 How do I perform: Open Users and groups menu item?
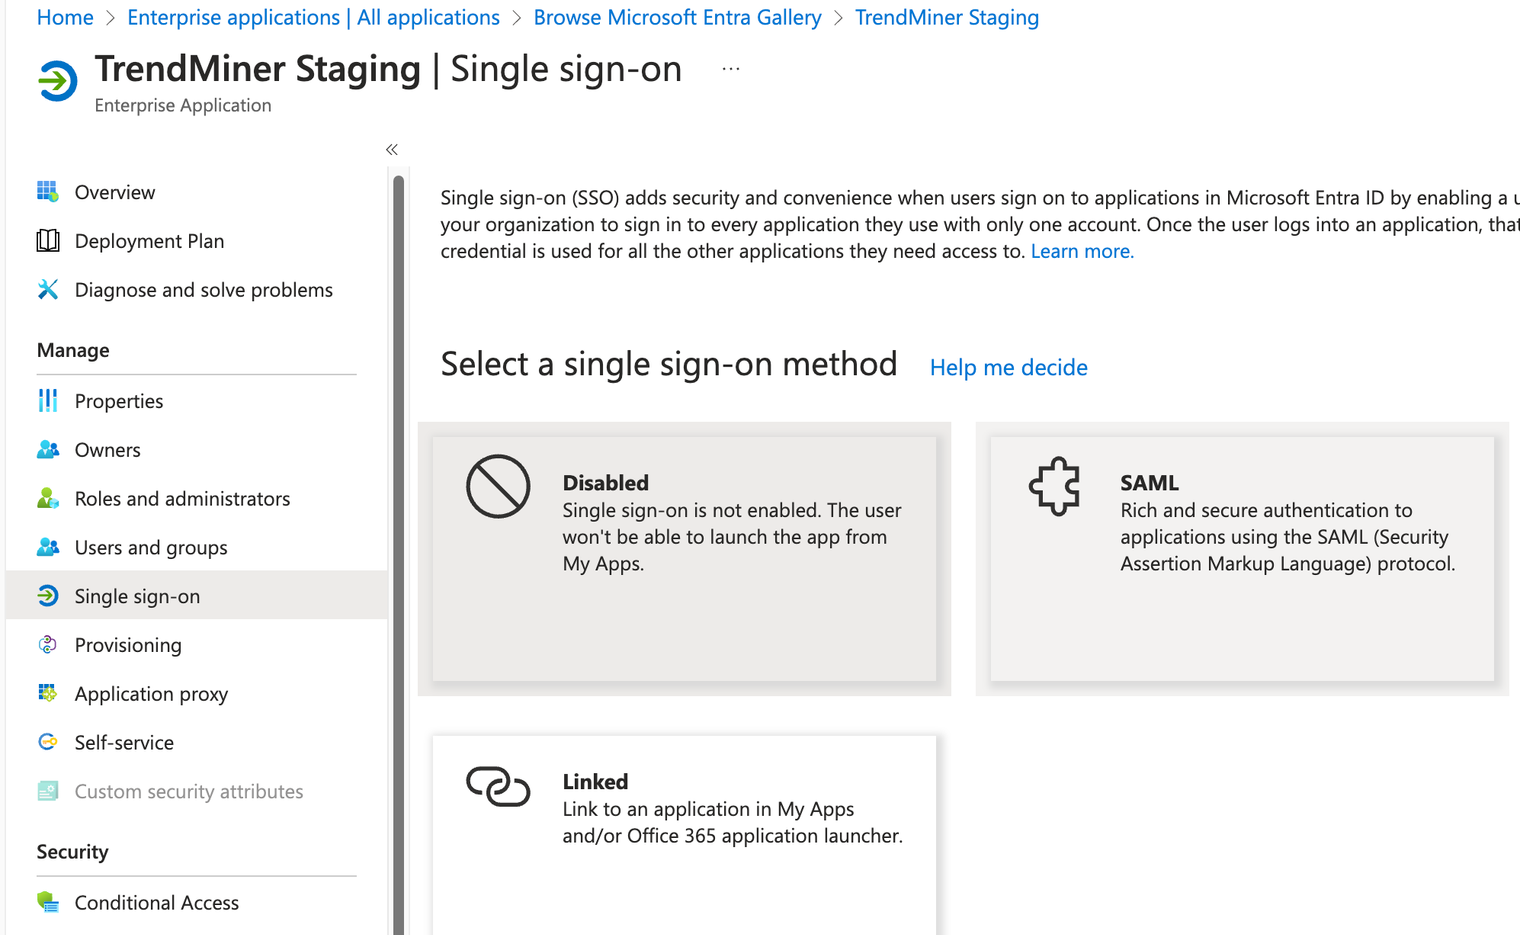pyautogui.click(x=151, y=547)
